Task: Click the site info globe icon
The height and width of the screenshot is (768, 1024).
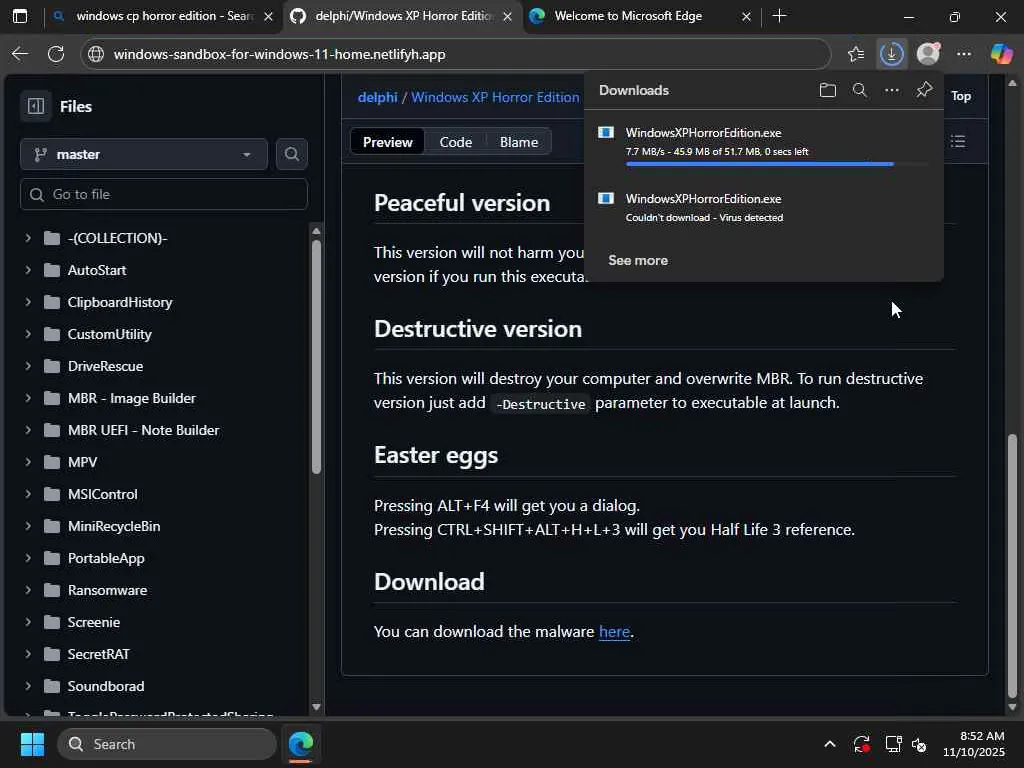Action: [x=96, y=54]
